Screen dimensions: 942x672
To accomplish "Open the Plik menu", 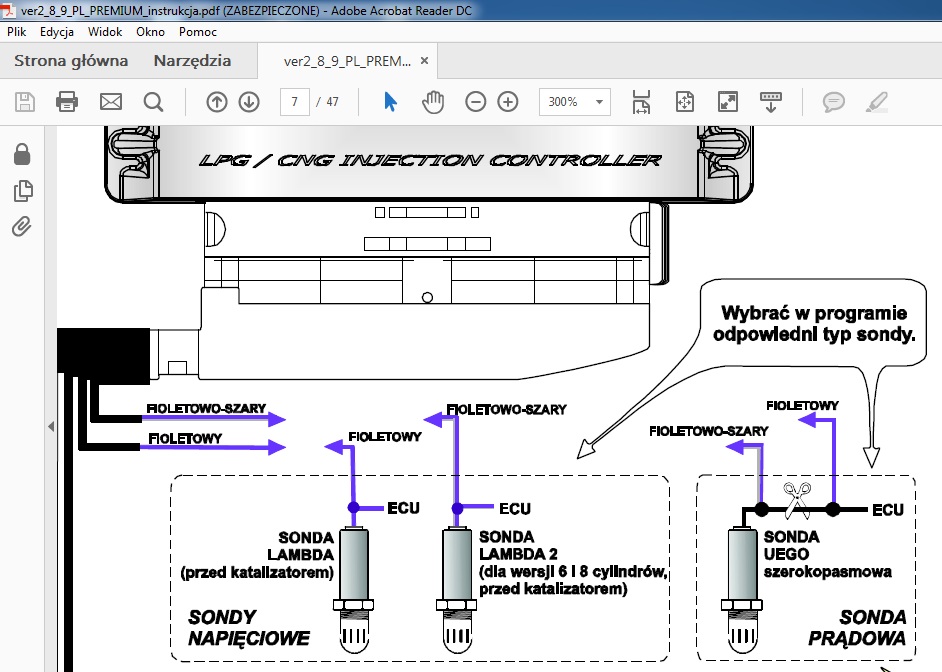I will (x=16, y=32).
